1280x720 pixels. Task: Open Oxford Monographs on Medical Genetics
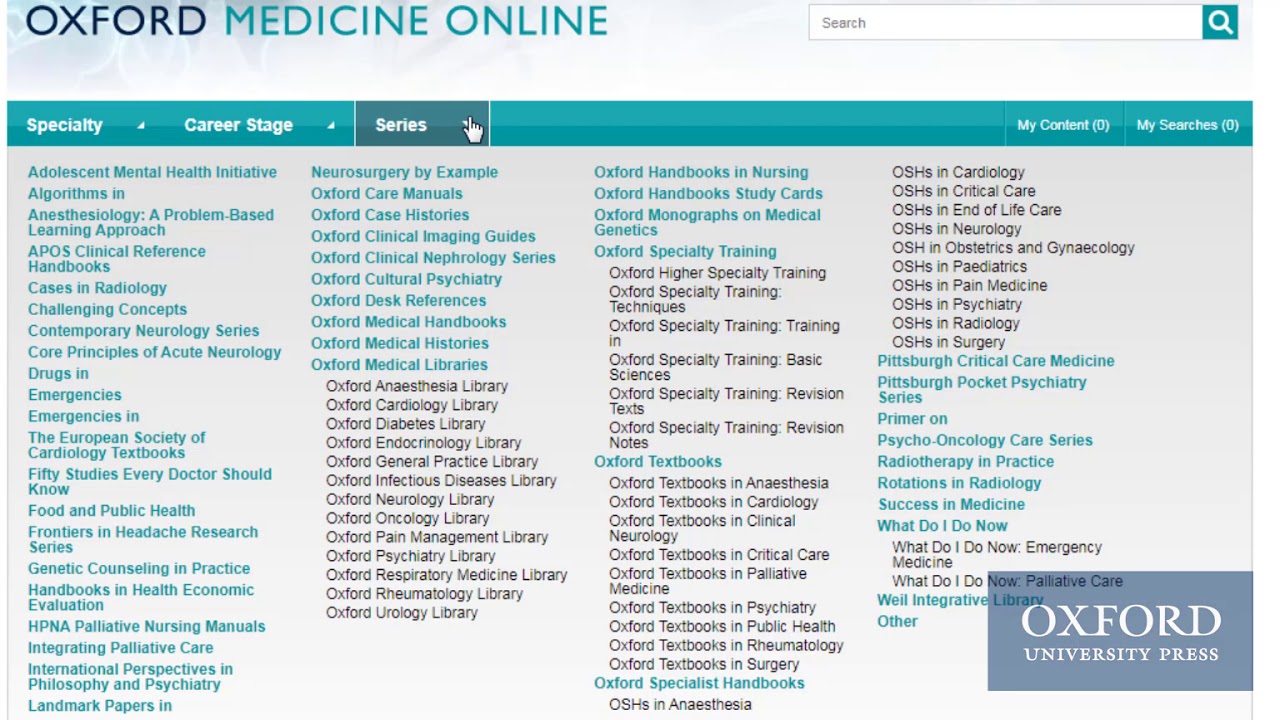pyautogui.click(x=707, y=222)
